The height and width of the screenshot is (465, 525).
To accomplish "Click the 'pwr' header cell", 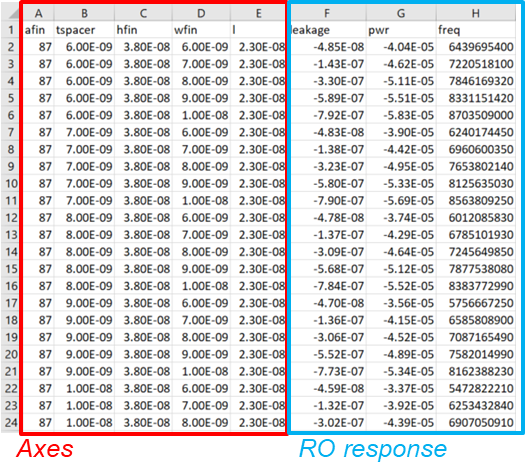I will coord(401,30).
